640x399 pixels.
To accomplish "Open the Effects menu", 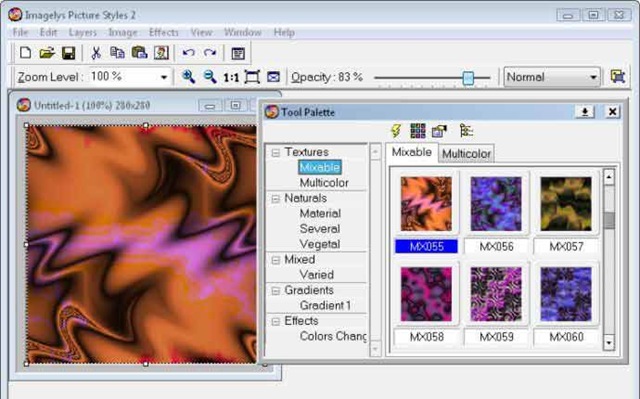I will tap(164, 32).
